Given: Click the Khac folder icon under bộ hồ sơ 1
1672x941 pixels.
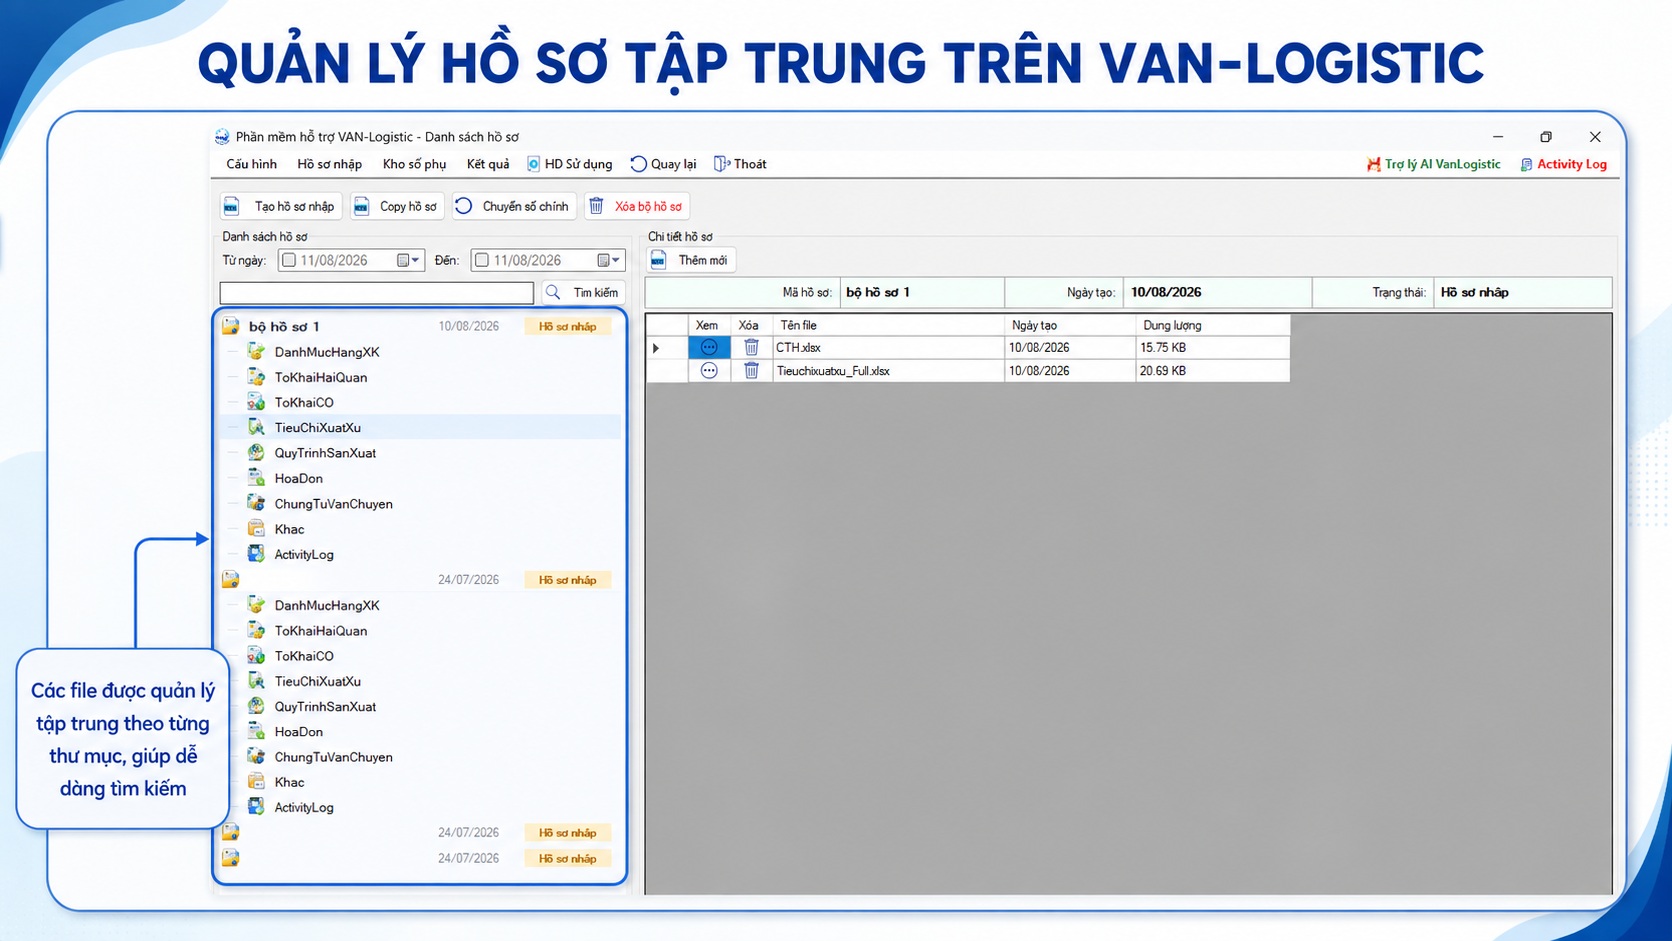Looking at the screenshot, I should tap(257, 529).
